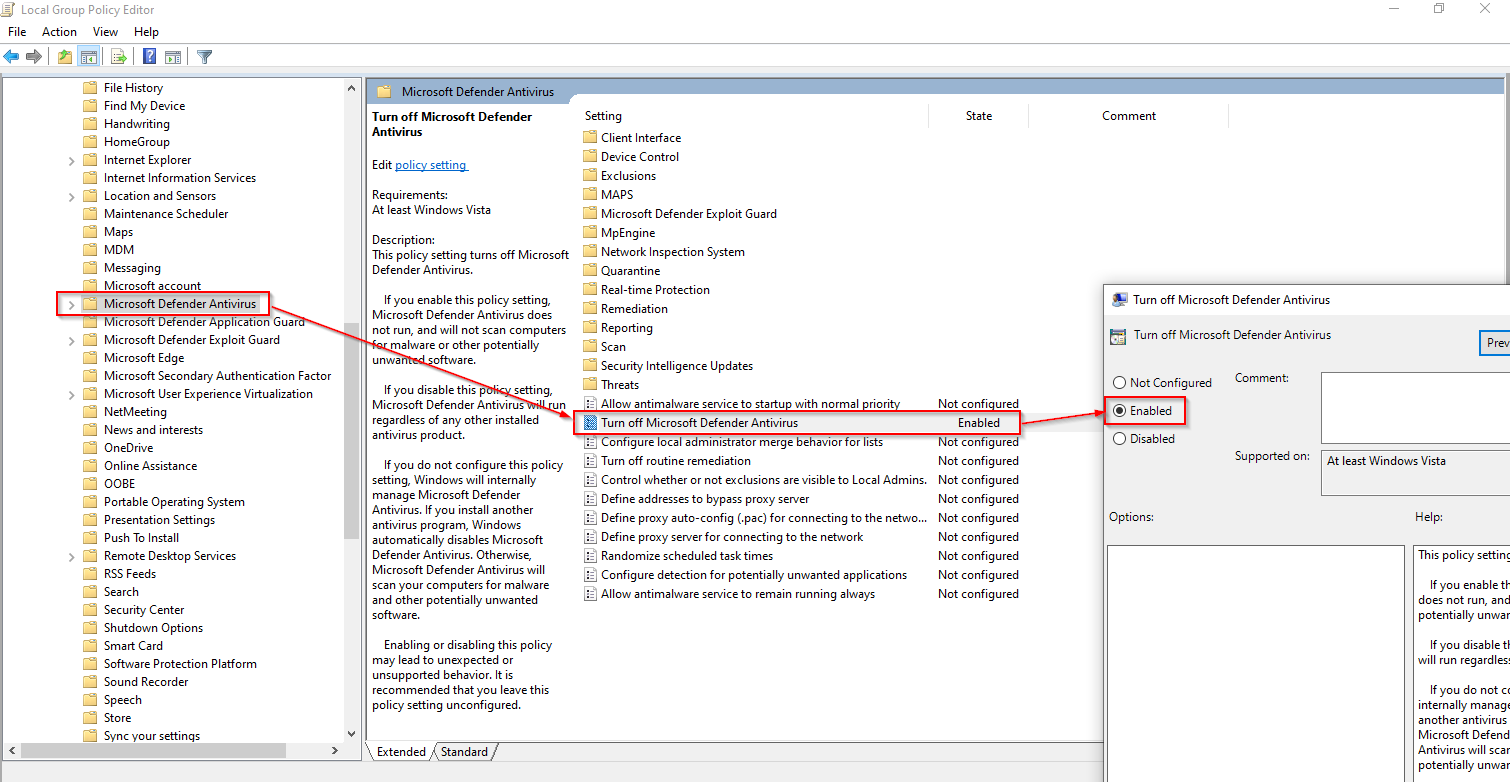Image resolution: width=1510 pixels, height=782 pixels.
Task: Click the tree pane's horizontal scroll-right arrow
Action: pos(335,750)
